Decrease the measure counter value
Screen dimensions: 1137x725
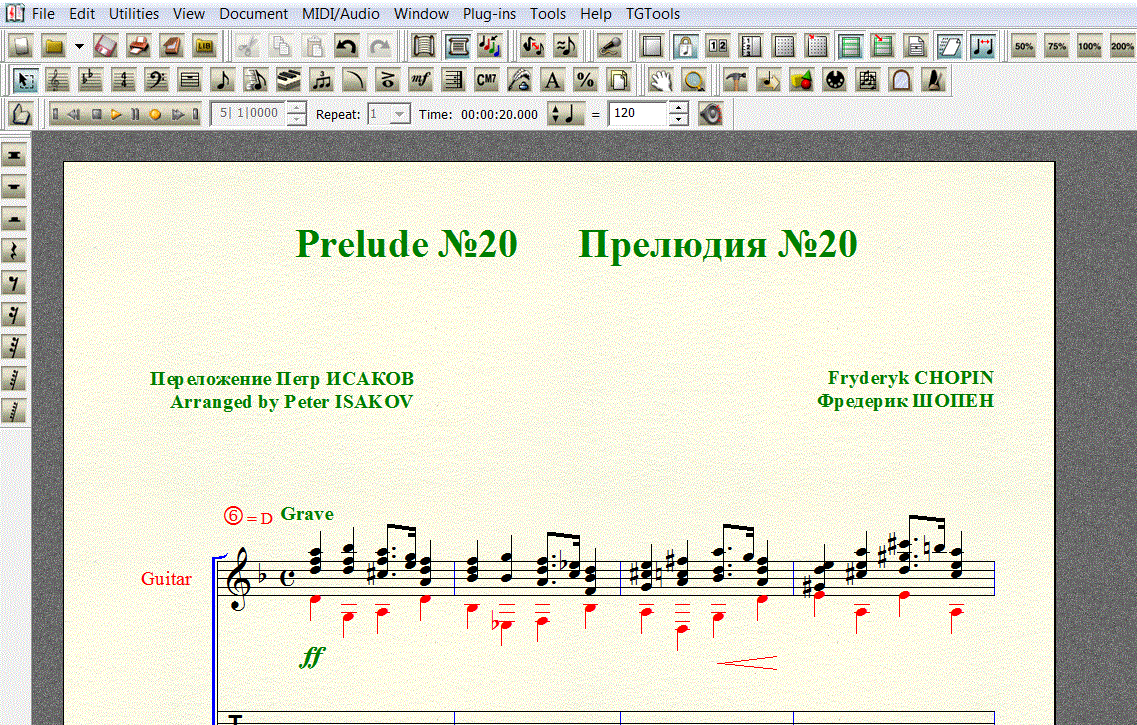296,120
